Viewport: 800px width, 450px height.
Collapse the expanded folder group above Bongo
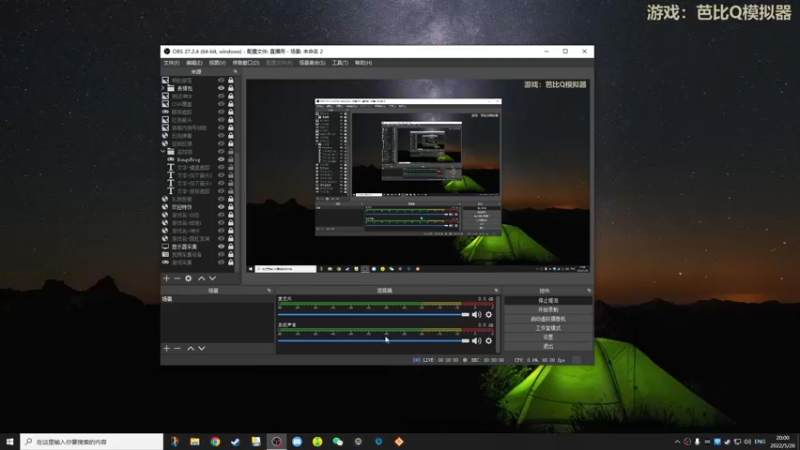click(x=163, y=152)
